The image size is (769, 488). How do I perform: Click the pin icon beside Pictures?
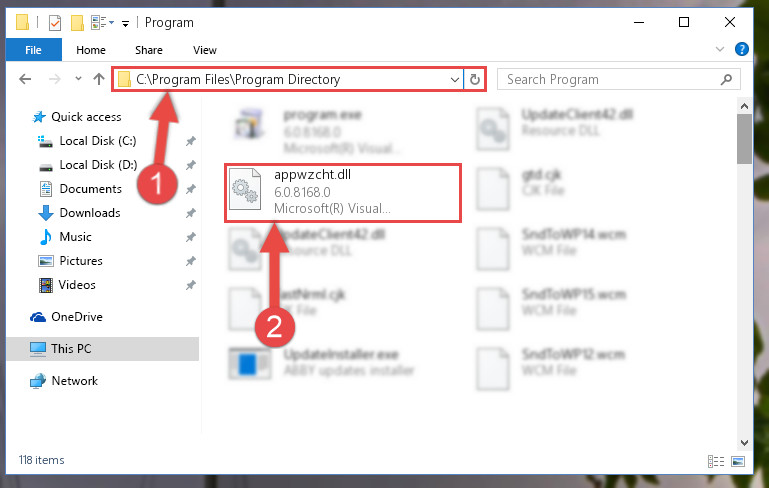point(190,261)
